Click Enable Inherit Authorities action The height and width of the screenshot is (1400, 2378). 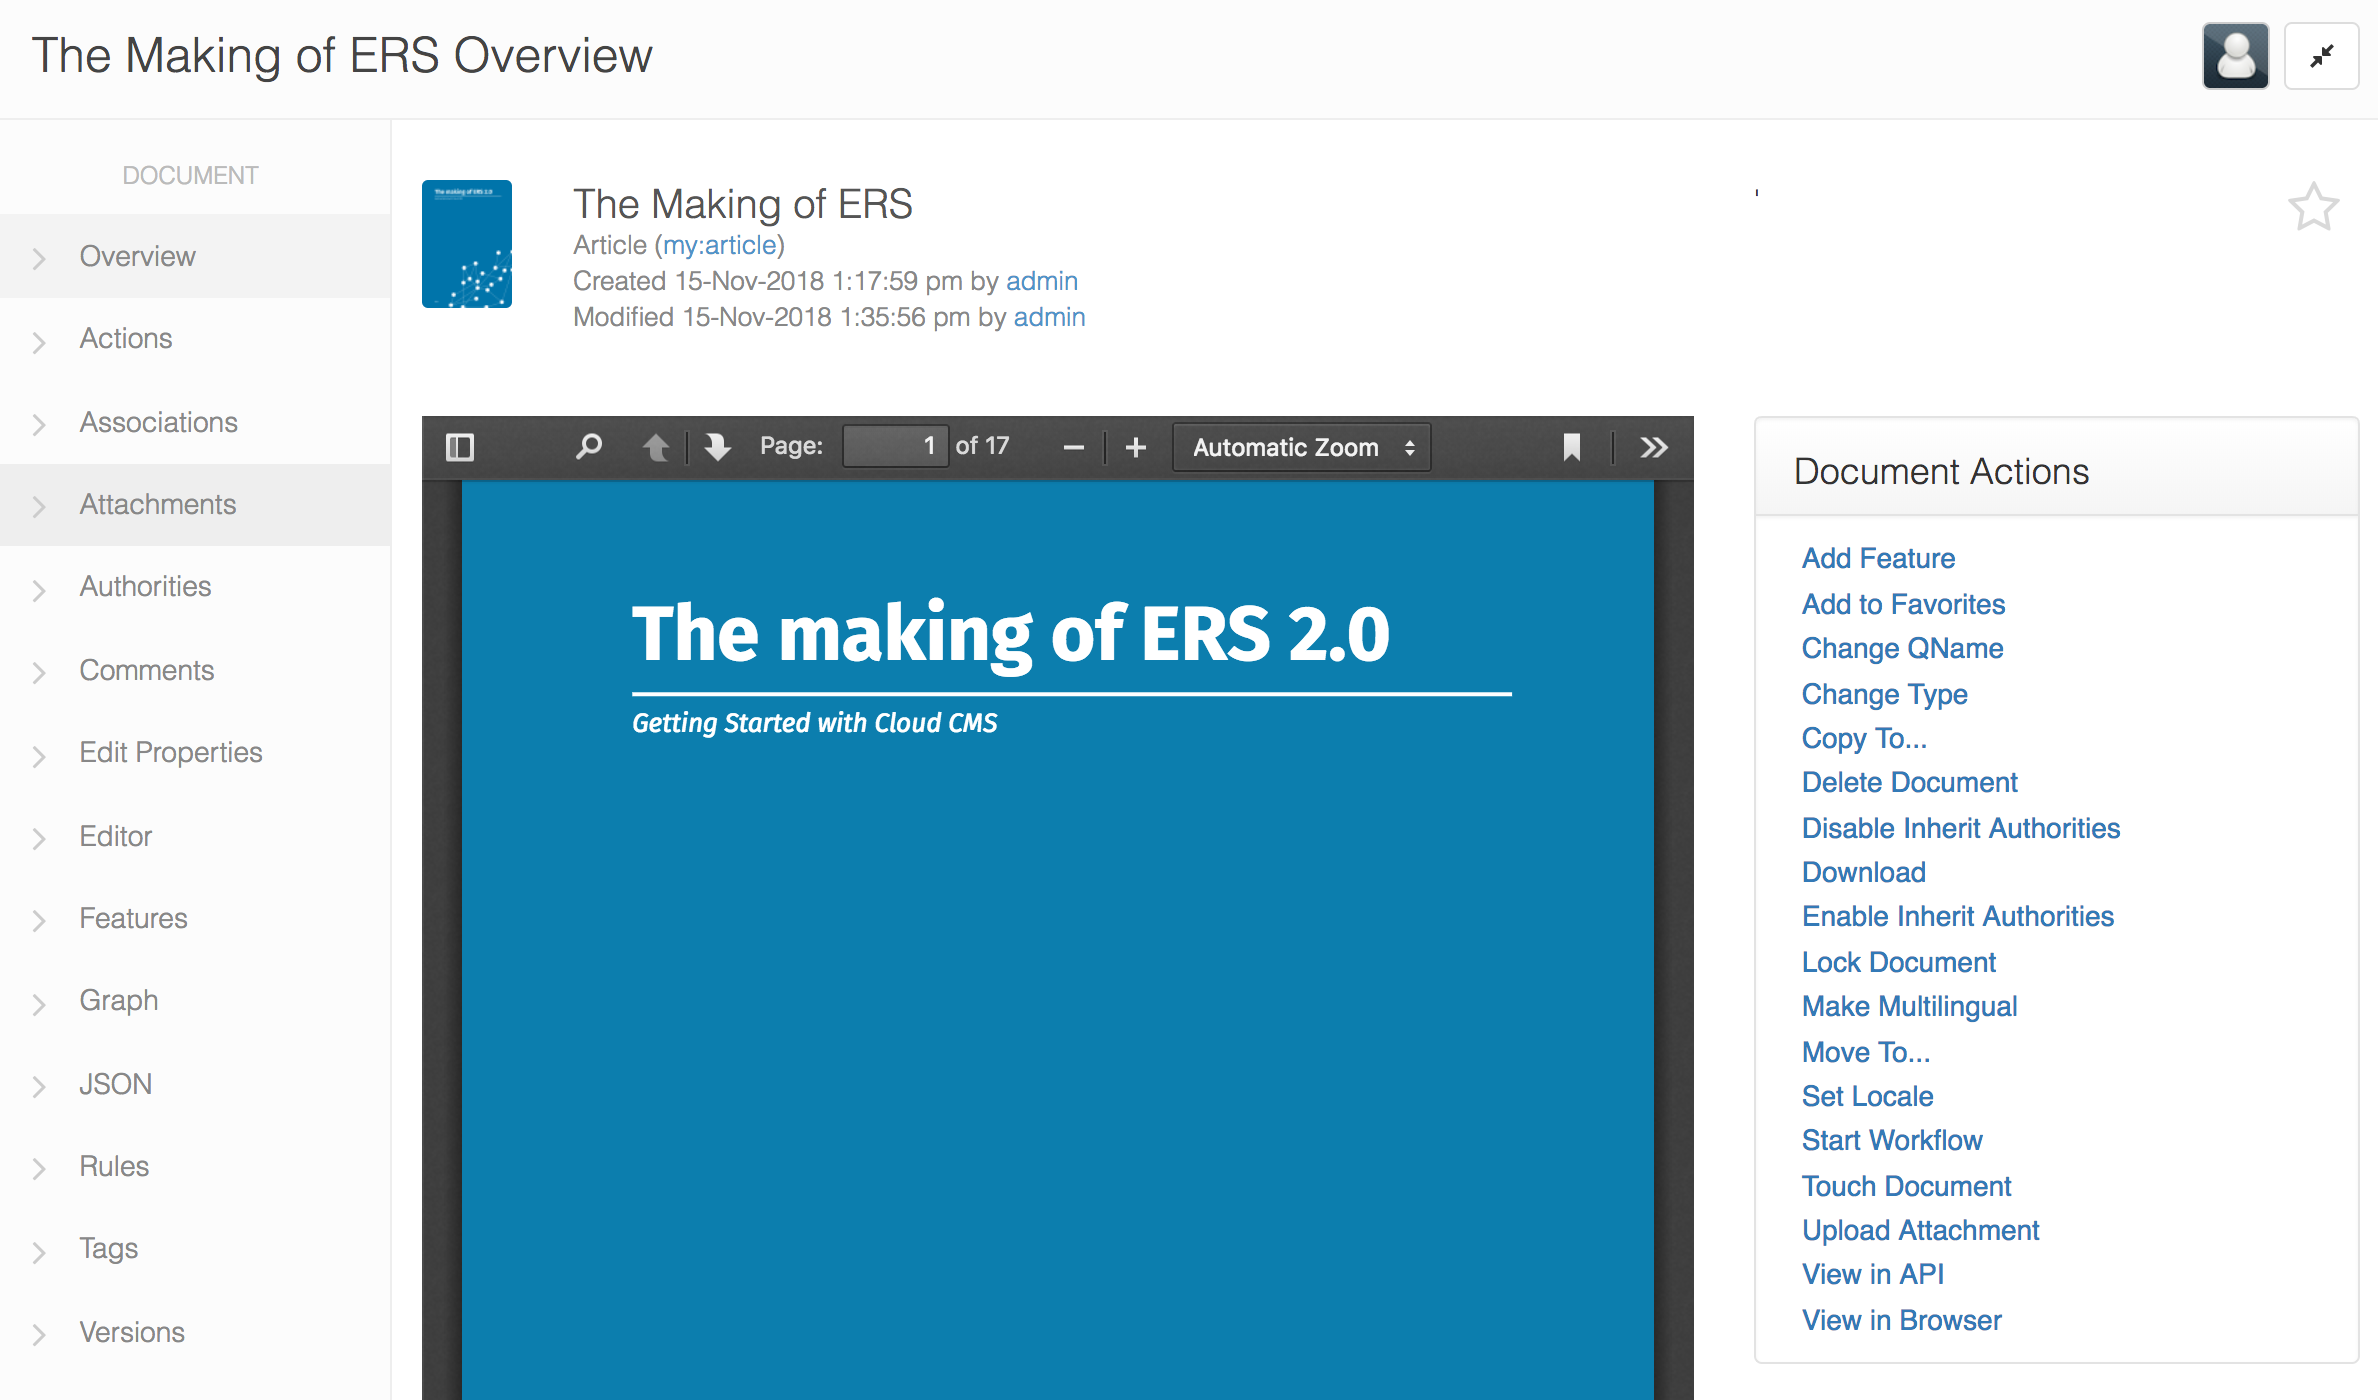click(x=1957, y=916)
